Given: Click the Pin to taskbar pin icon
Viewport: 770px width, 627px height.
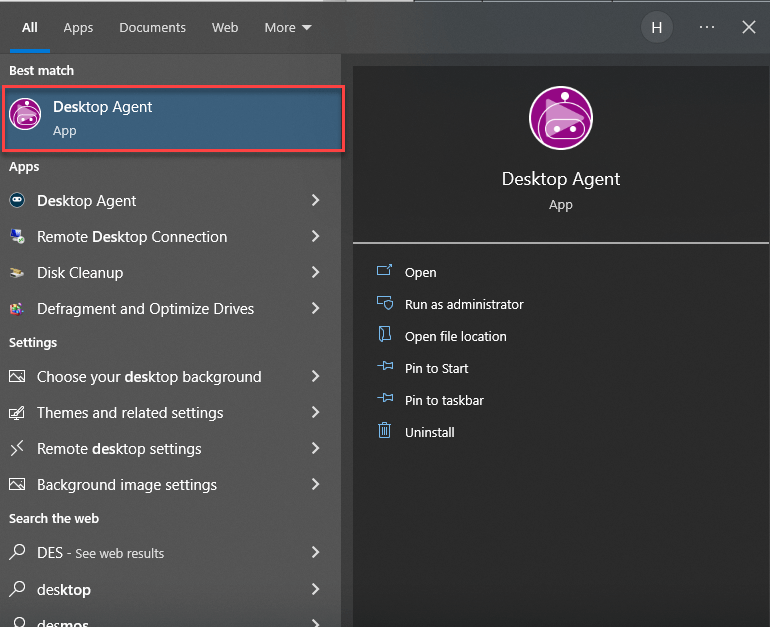Looking at the screenshot, I should (x=384, y=400).
